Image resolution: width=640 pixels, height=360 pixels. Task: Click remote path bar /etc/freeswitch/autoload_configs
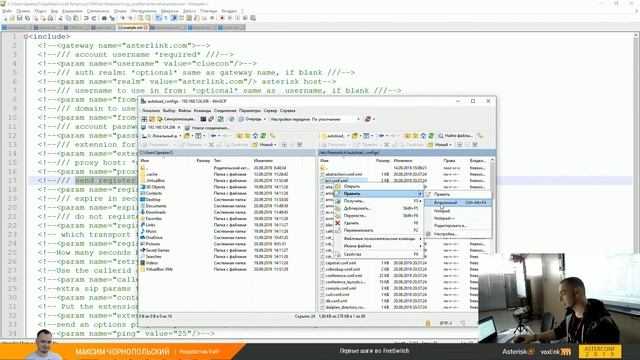point(407,153)
